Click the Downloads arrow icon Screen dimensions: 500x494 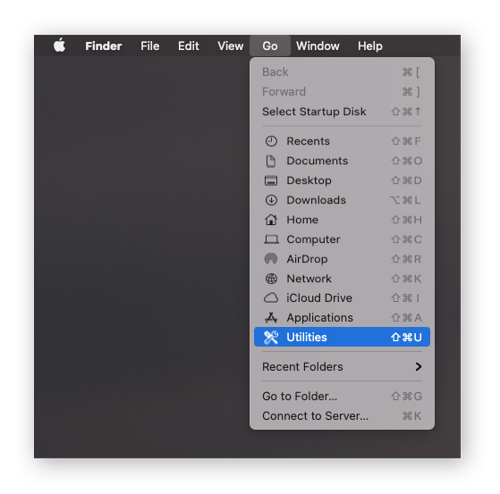(x=271, y=200)
